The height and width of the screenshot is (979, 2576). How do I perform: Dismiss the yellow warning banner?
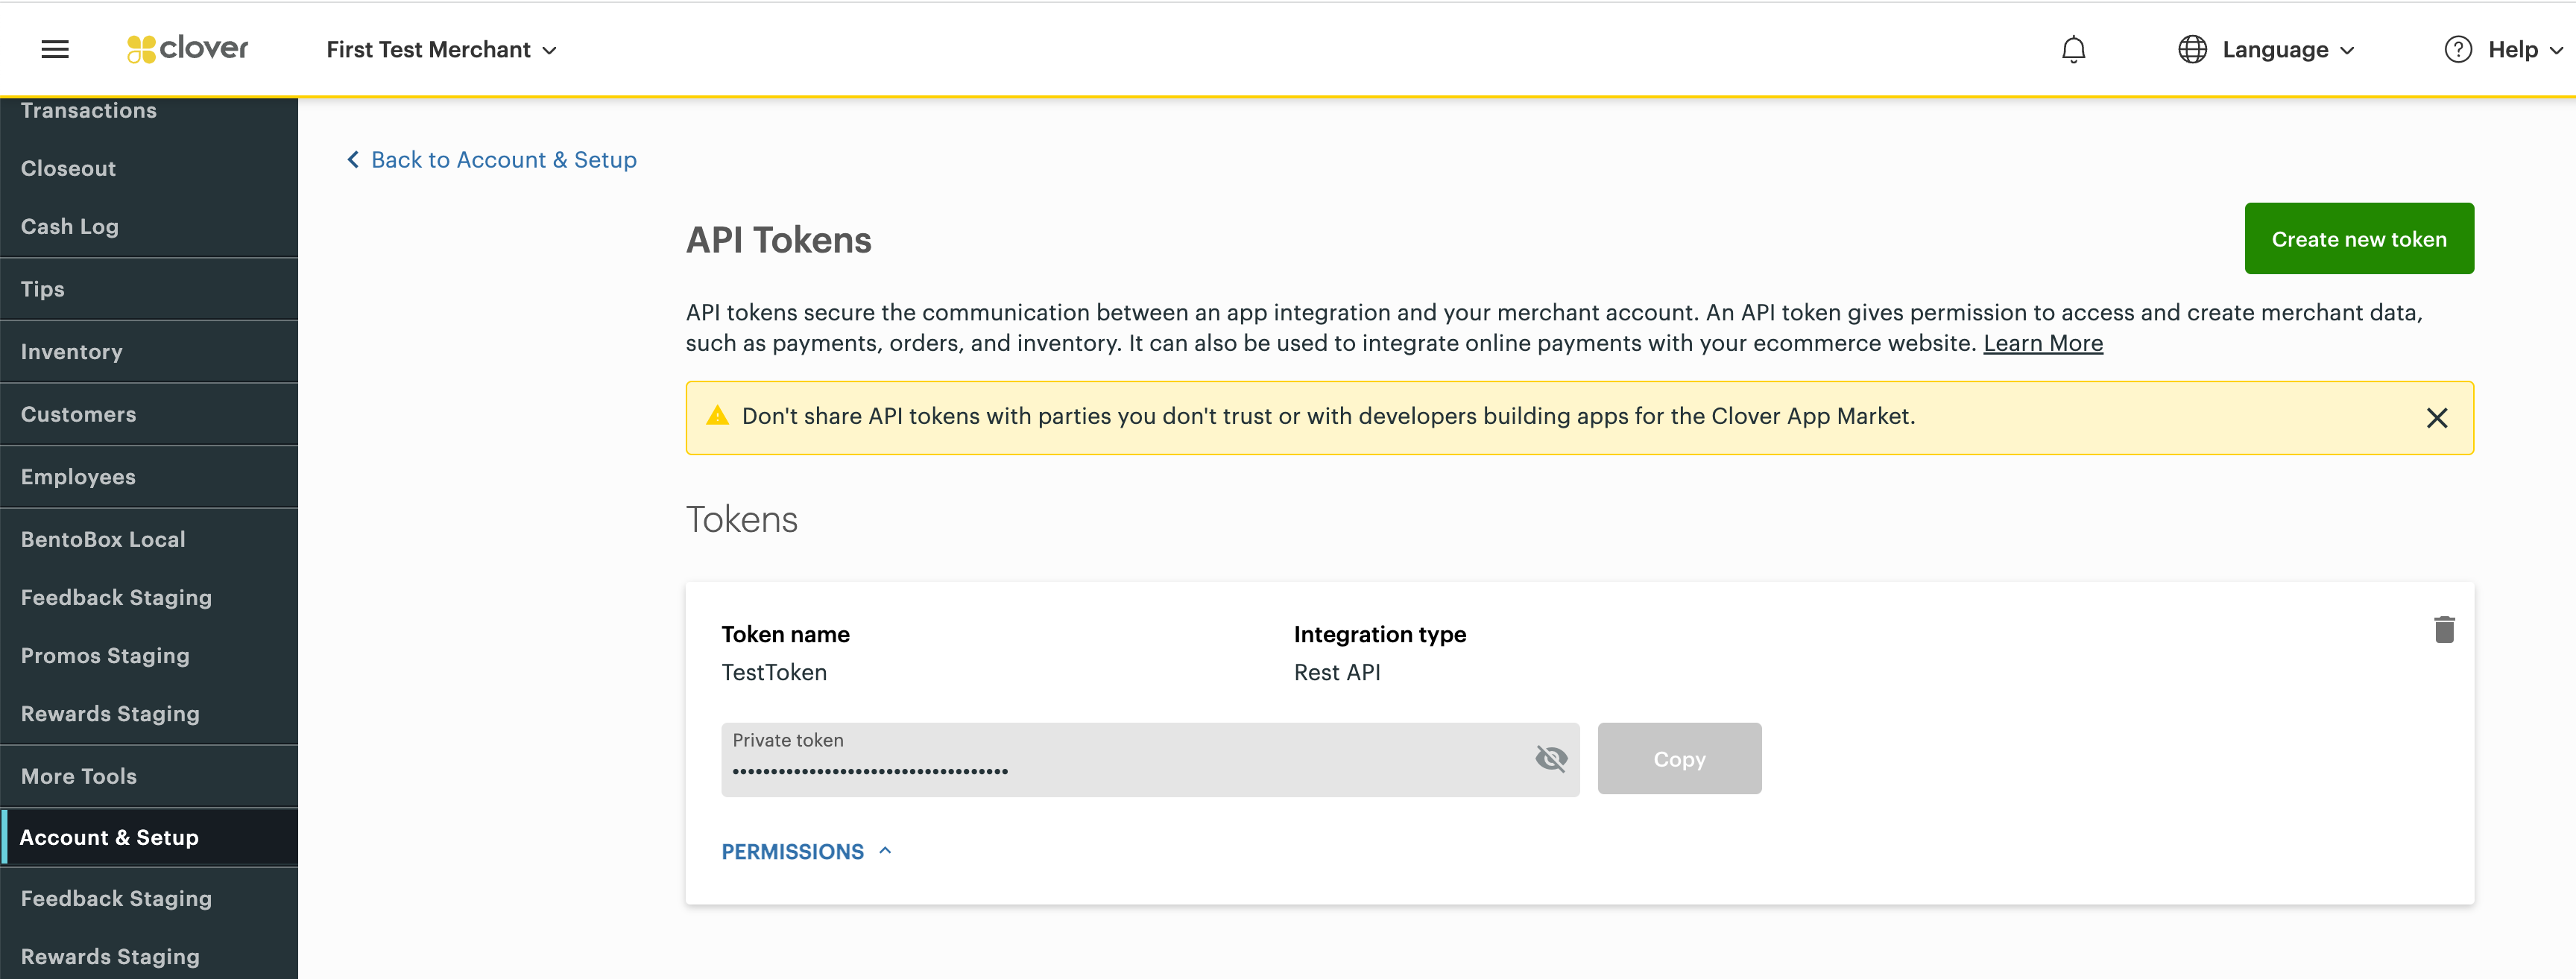2436,418
